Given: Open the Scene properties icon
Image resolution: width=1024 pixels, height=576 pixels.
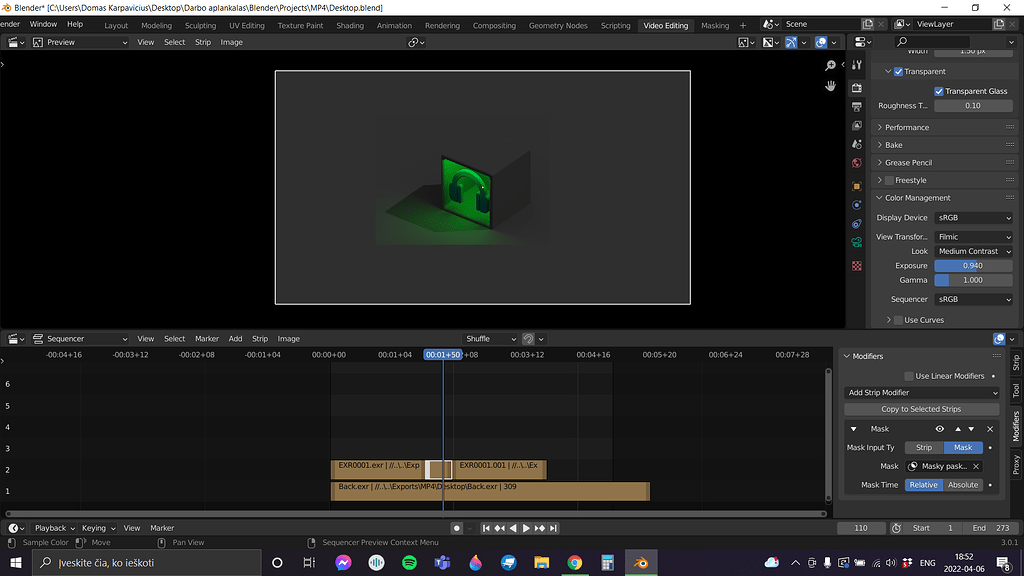Looking at the screenshot, I should pyautogui.click(x=857, y=144).
